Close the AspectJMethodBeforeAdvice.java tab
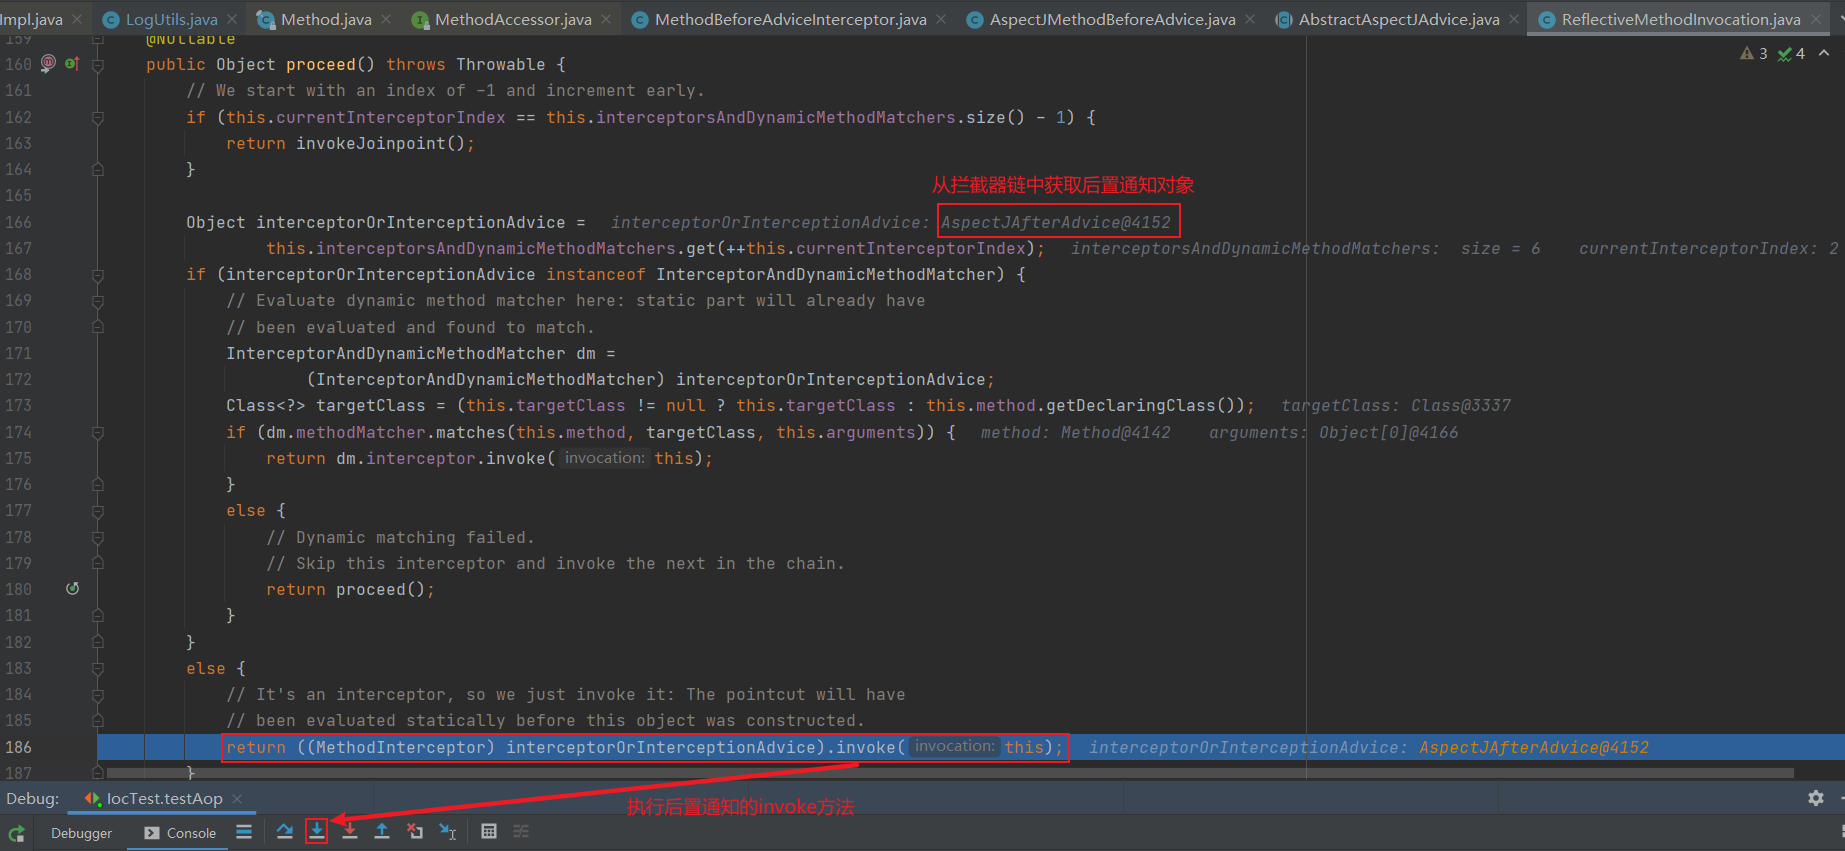The height and width of the screenshot is (851, 1845). (1250, 19)
